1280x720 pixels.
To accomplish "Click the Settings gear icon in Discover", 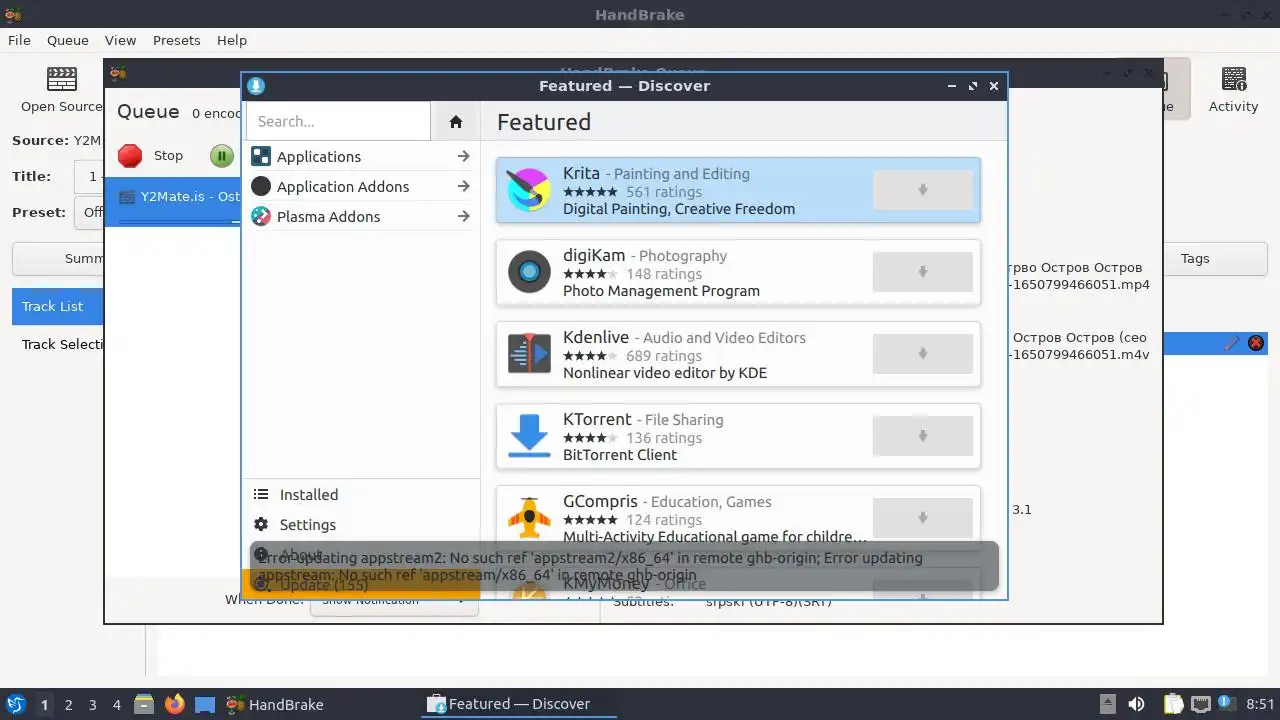I will pos(261,524).
